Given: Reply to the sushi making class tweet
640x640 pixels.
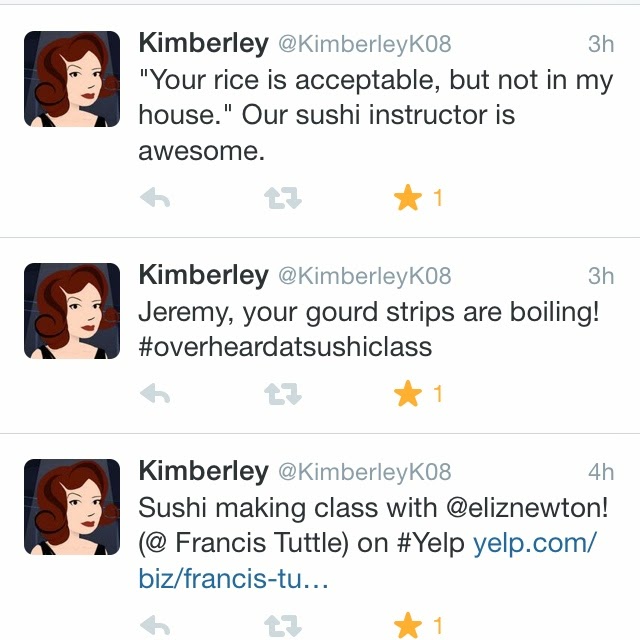Looking at the screenshot, I should (x=155, y=627).
